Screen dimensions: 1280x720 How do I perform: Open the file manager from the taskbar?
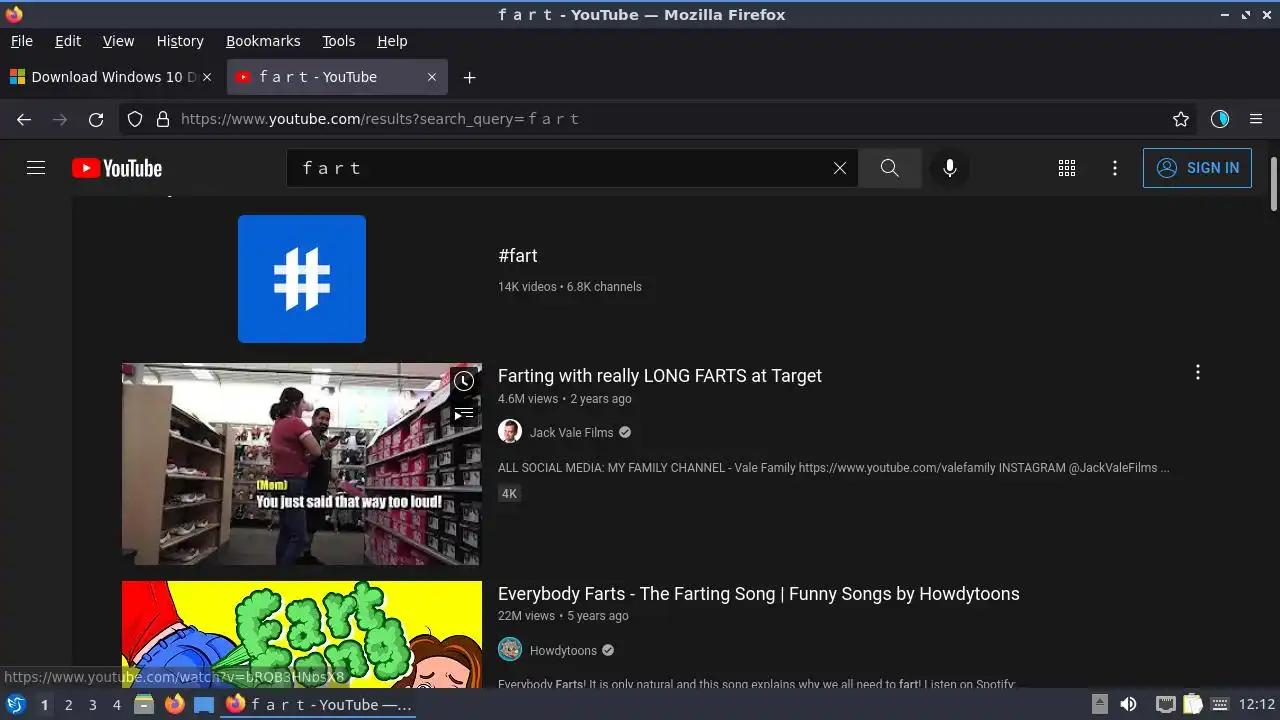pyautogui.click(x=144, y=704)
